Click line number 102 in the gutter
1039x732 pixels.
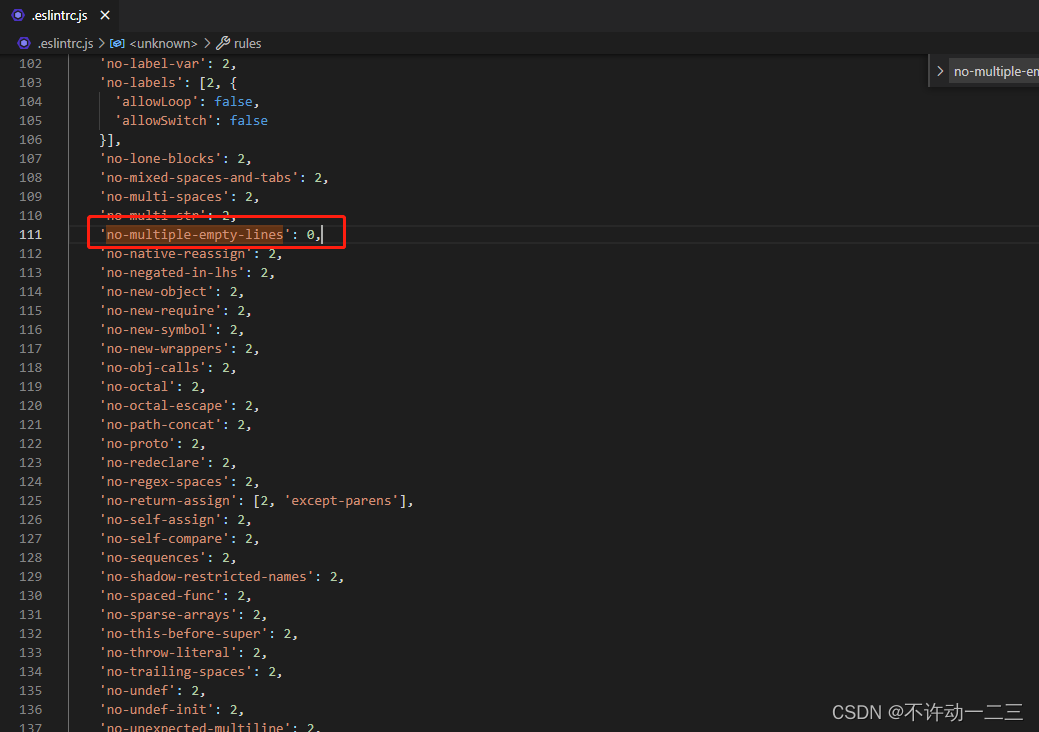click(x=30, y=63)
